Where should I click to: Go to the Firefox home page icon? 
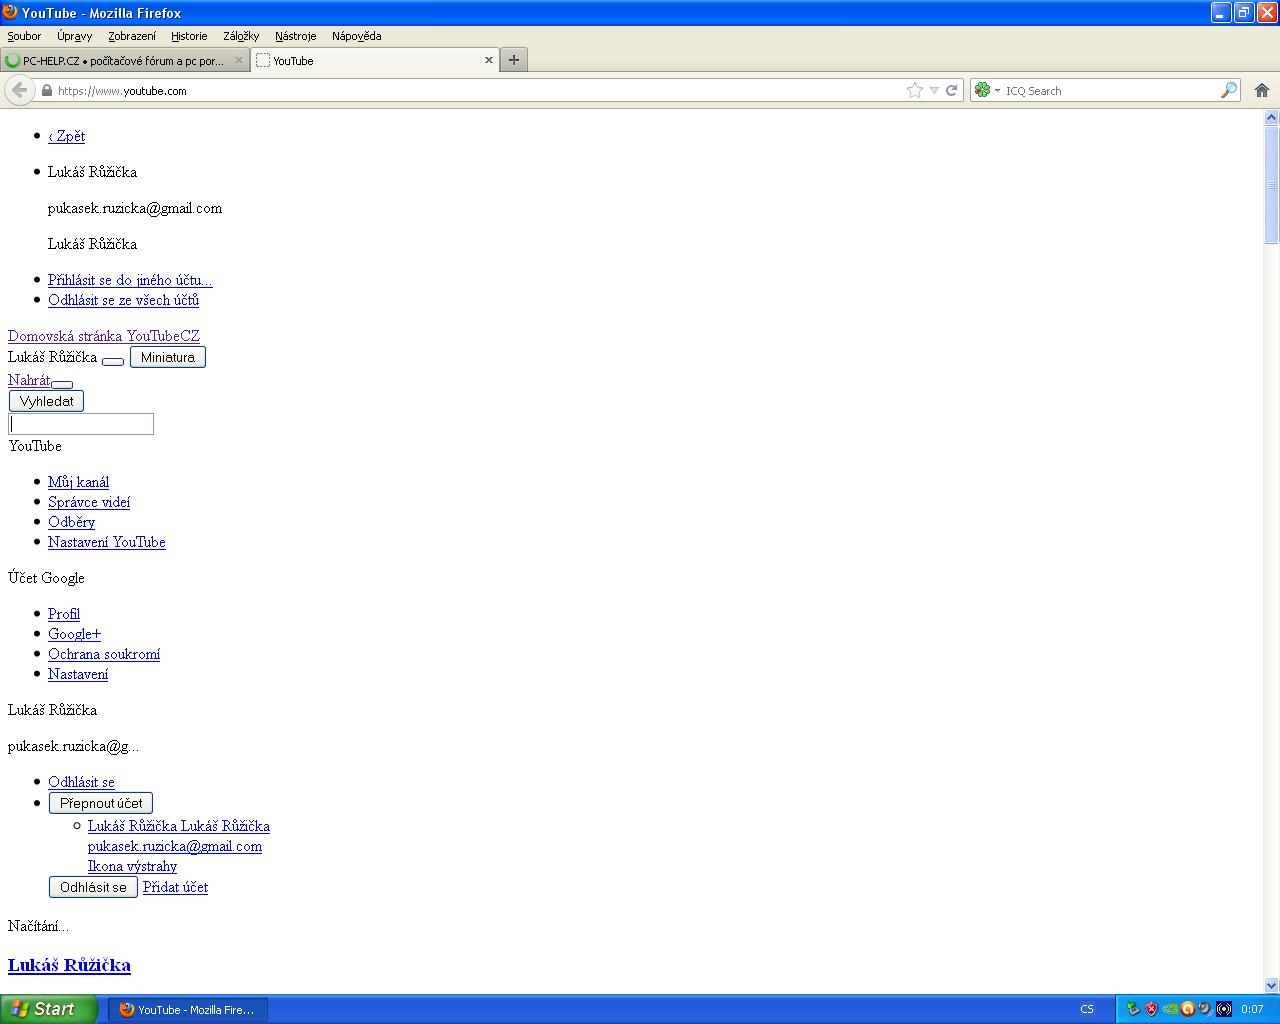click(1262, 90)
